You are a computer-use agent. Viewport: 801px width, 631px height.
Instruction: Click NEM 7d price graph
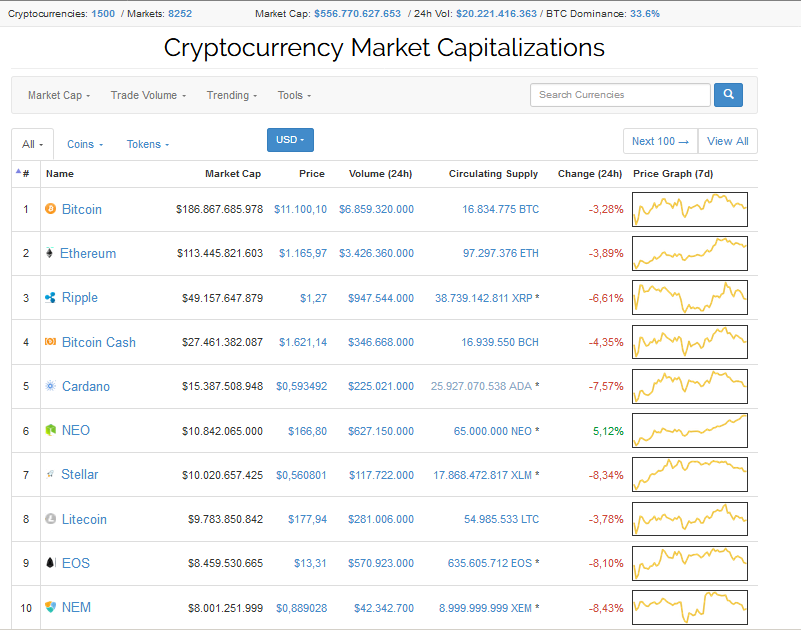pos(690,607)
